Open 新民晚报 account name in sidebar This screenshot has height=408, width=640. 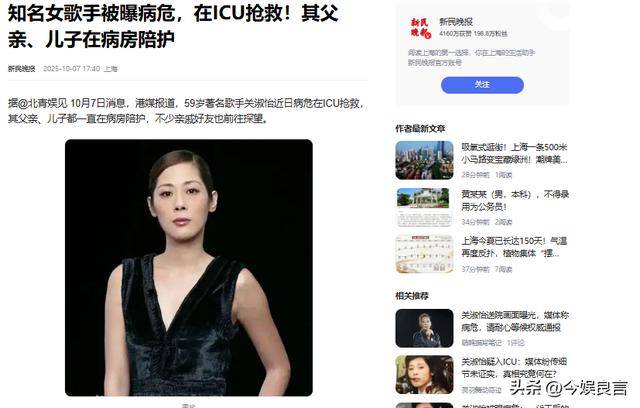click(x=456, y=22)
